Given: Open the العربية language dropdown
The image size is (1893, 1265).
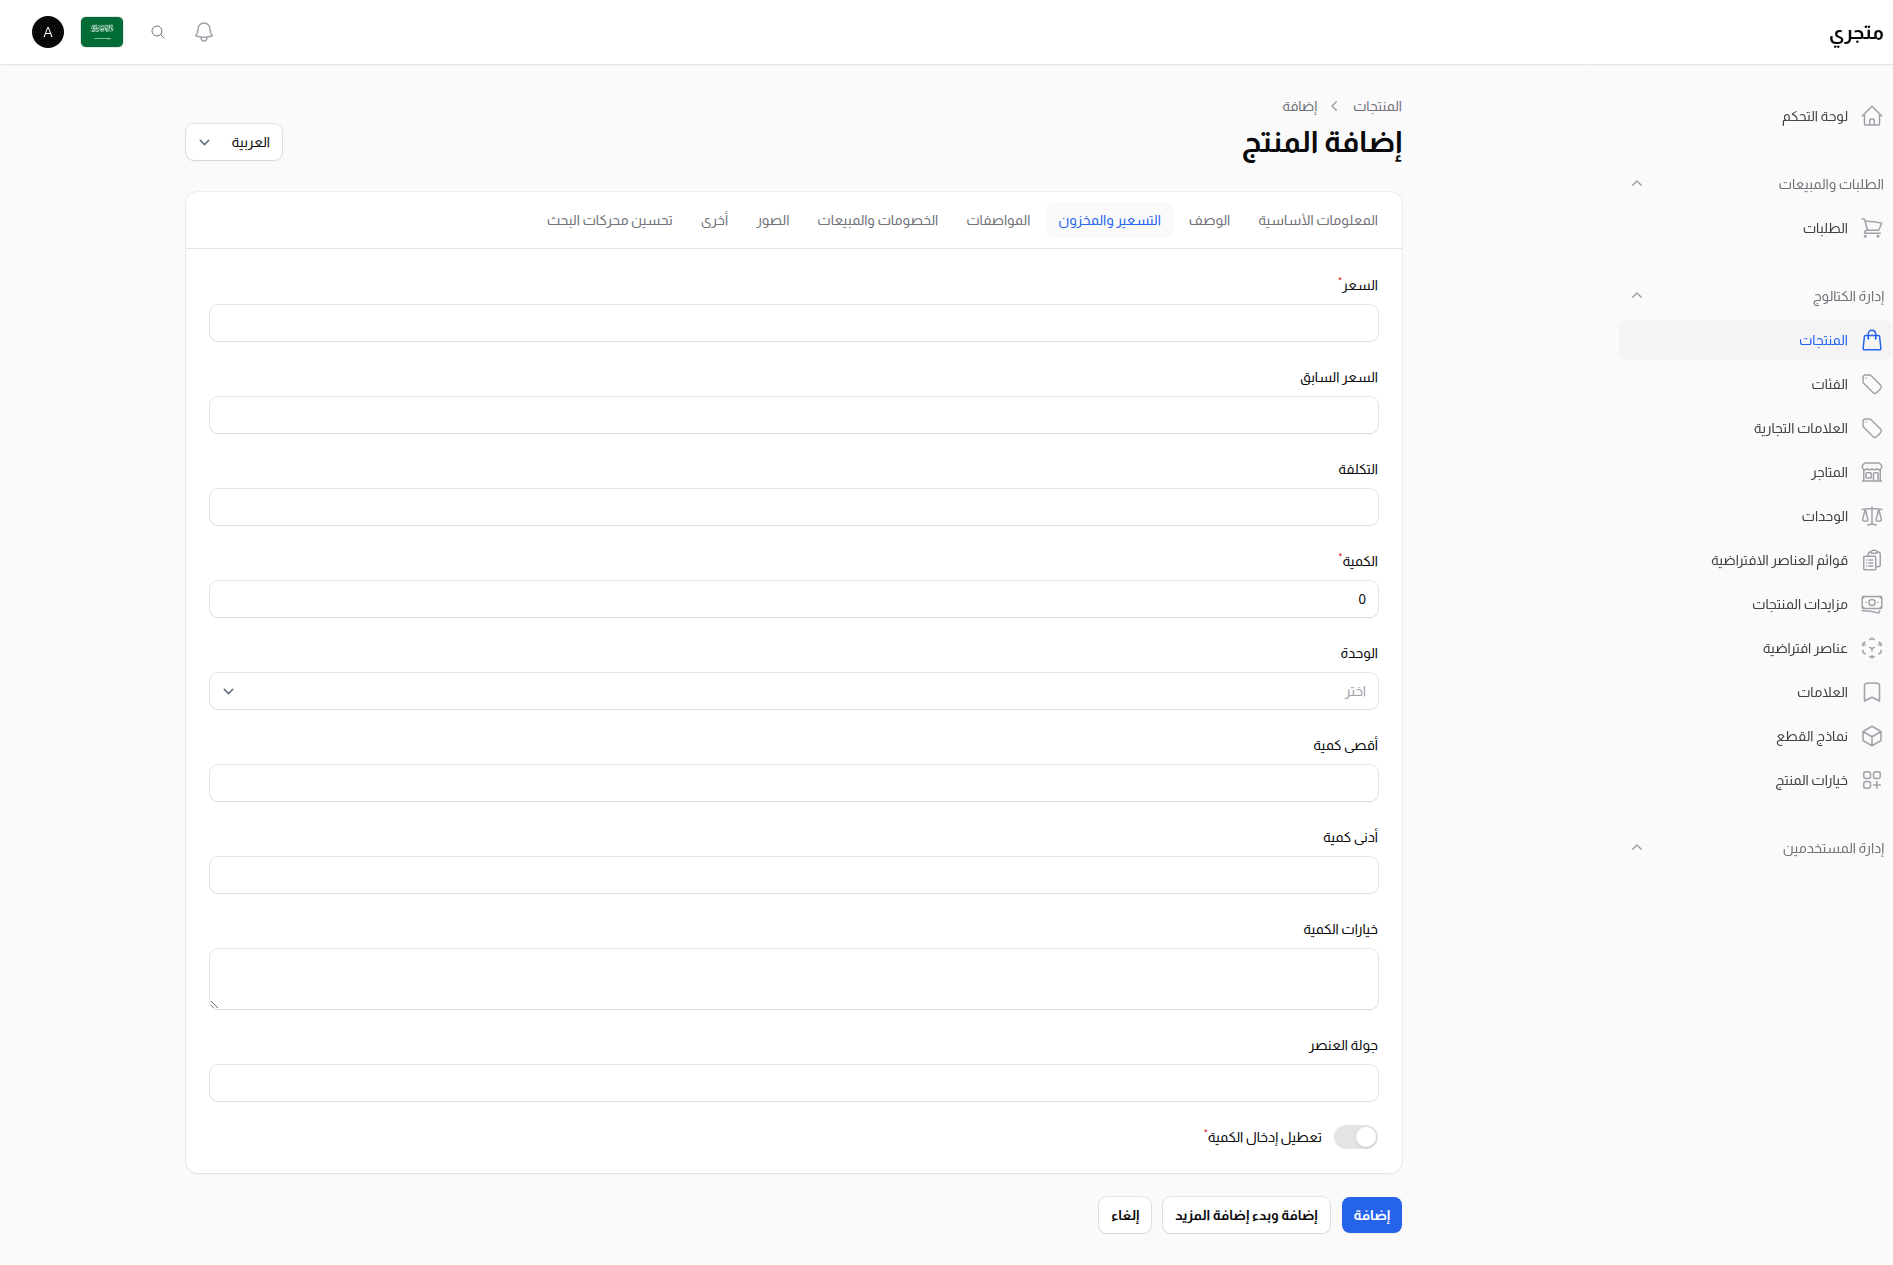Looking at the screenshot, I should click(x=233, y=142).
